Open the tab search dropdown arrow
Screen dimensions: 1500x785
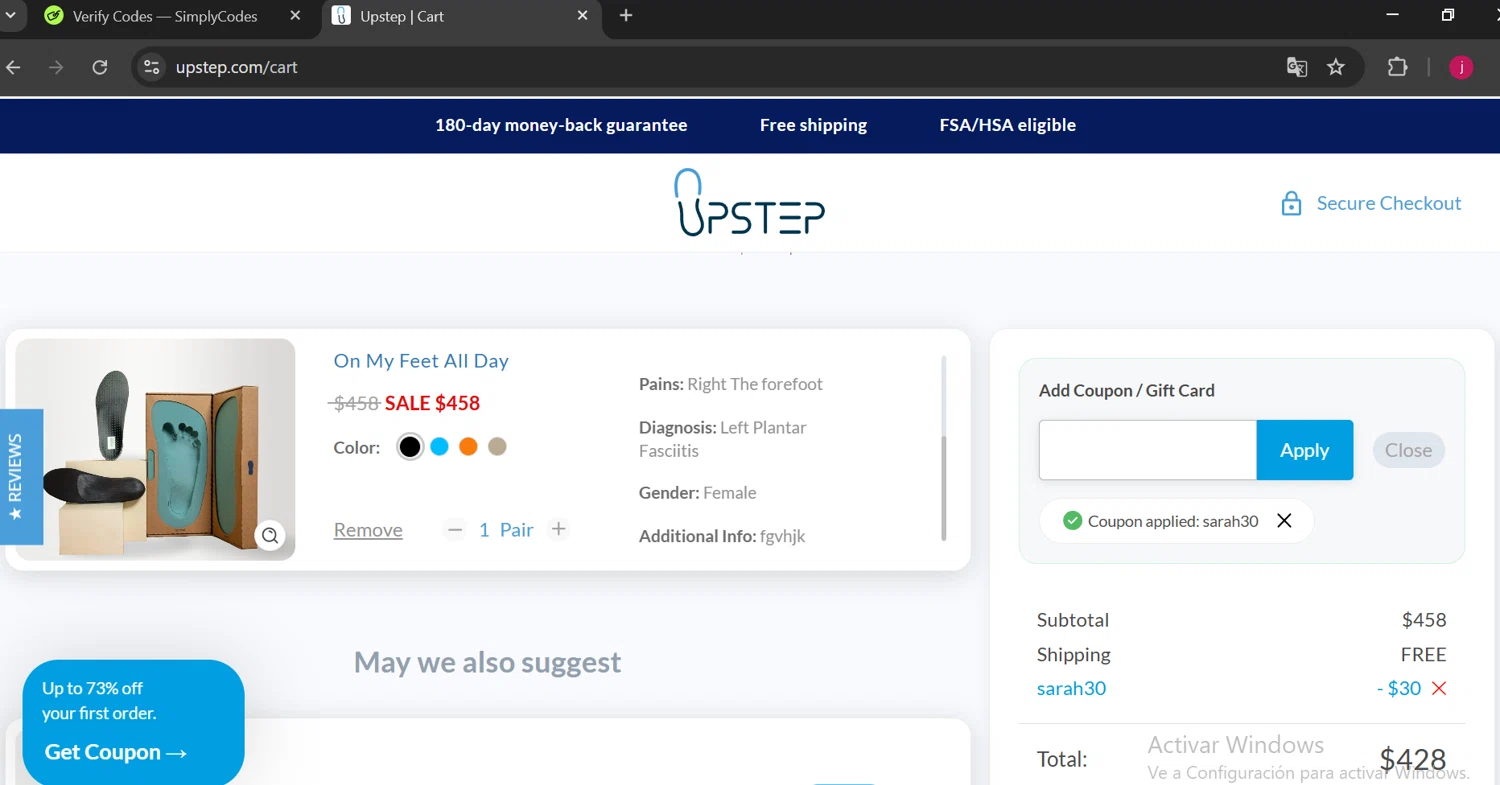(x=10, y=16)
